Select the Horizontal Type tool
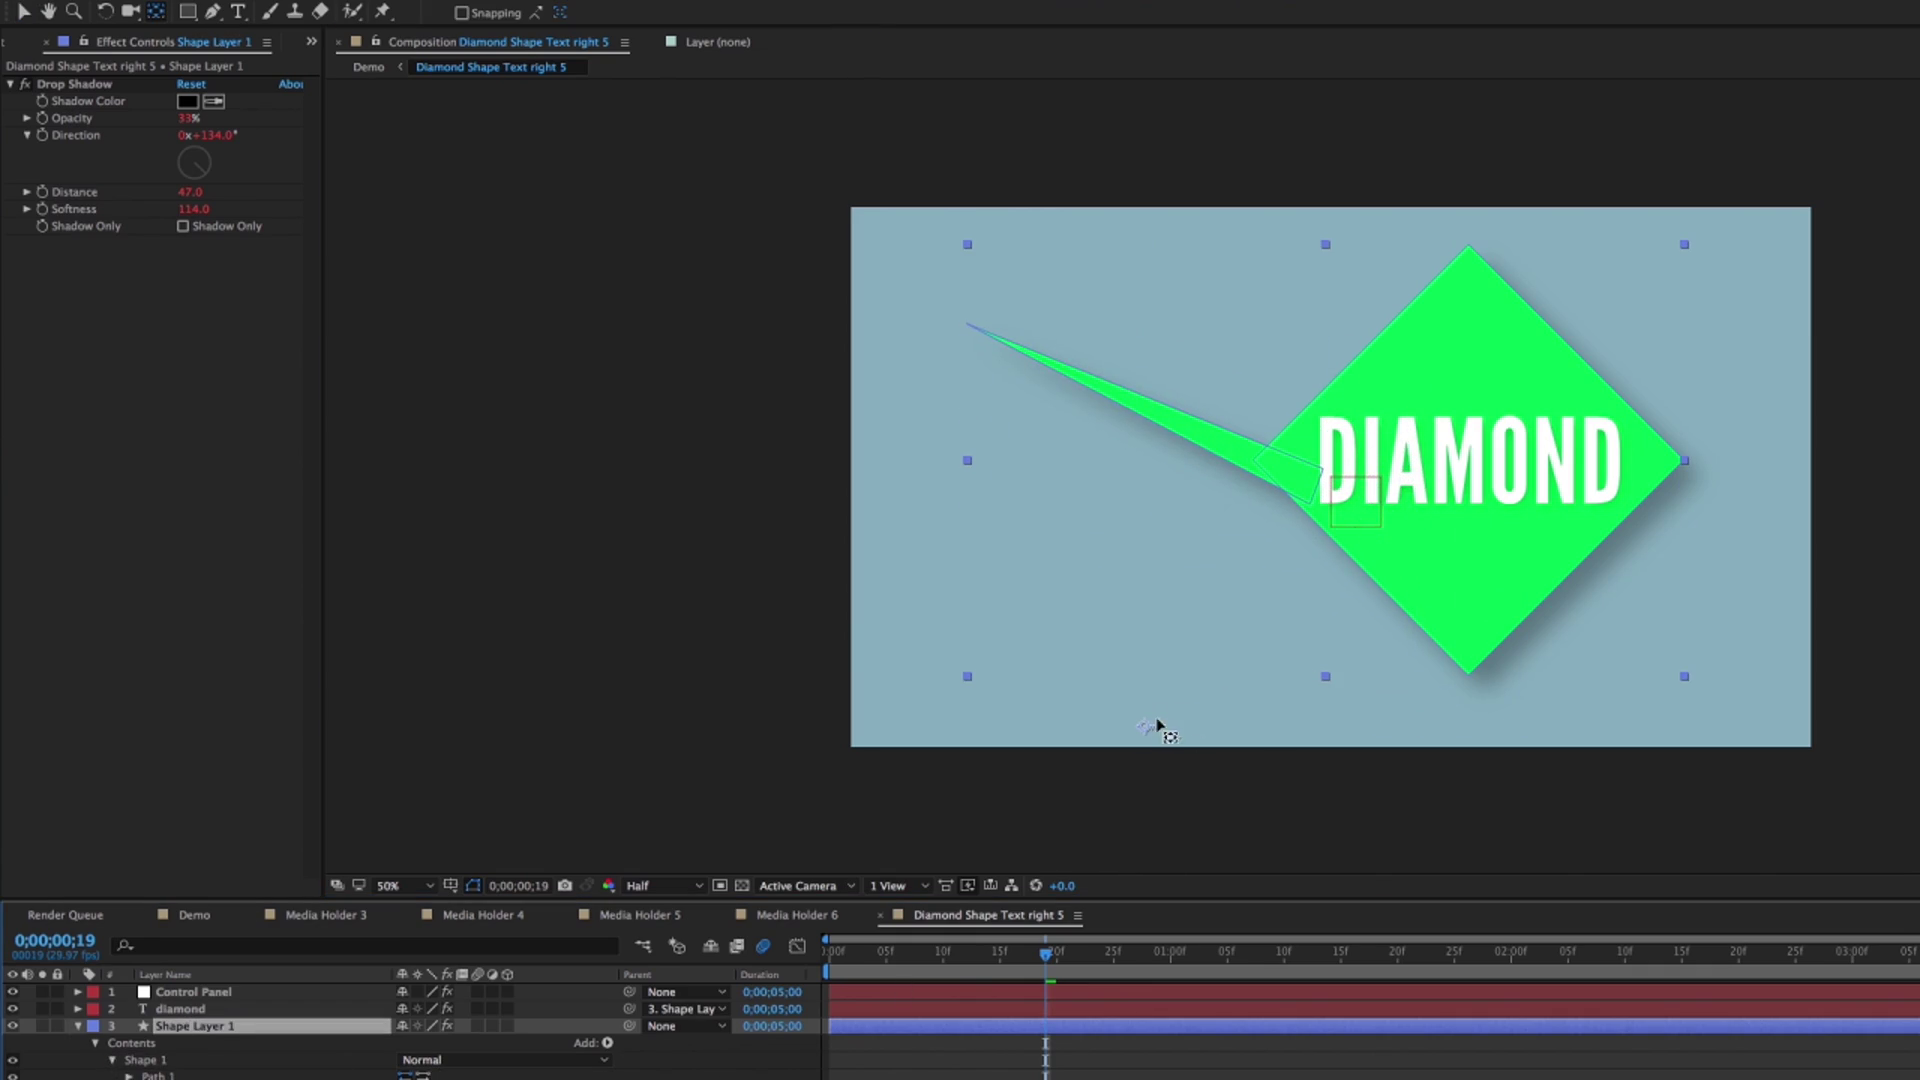This screenshot has height=1080, width=1920. pyautogui.click(x=238, y=12)
